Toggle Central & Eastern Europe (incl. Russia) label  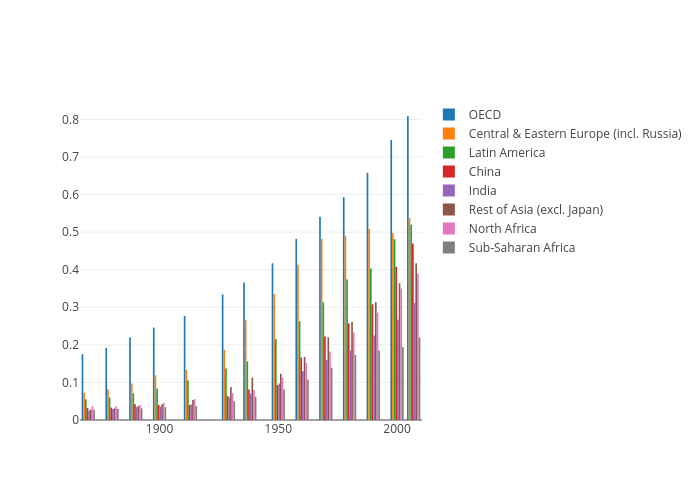[575, 133]
